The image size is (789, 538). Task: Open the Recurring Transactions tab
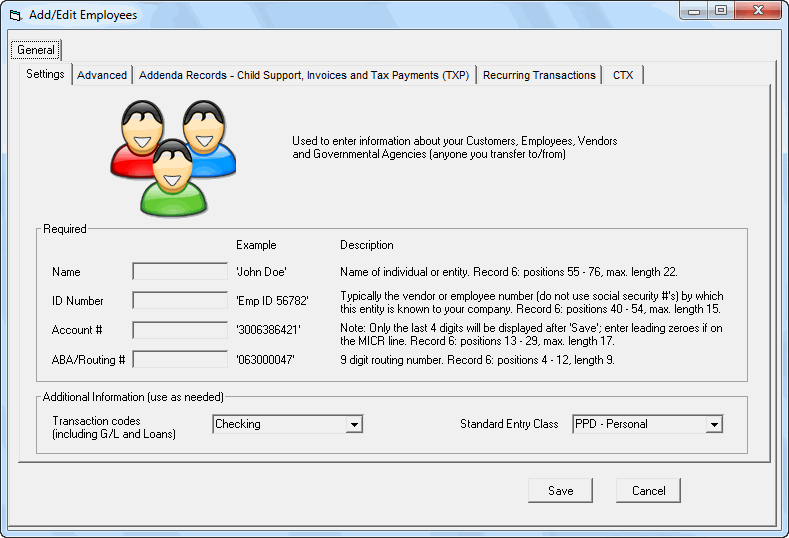pos(539,75)
